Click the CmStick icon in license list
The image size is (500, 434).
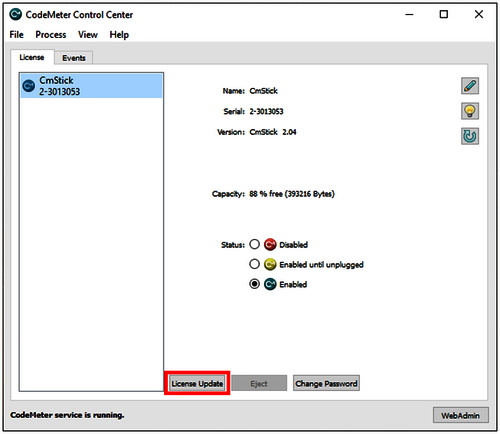(29, 86)
